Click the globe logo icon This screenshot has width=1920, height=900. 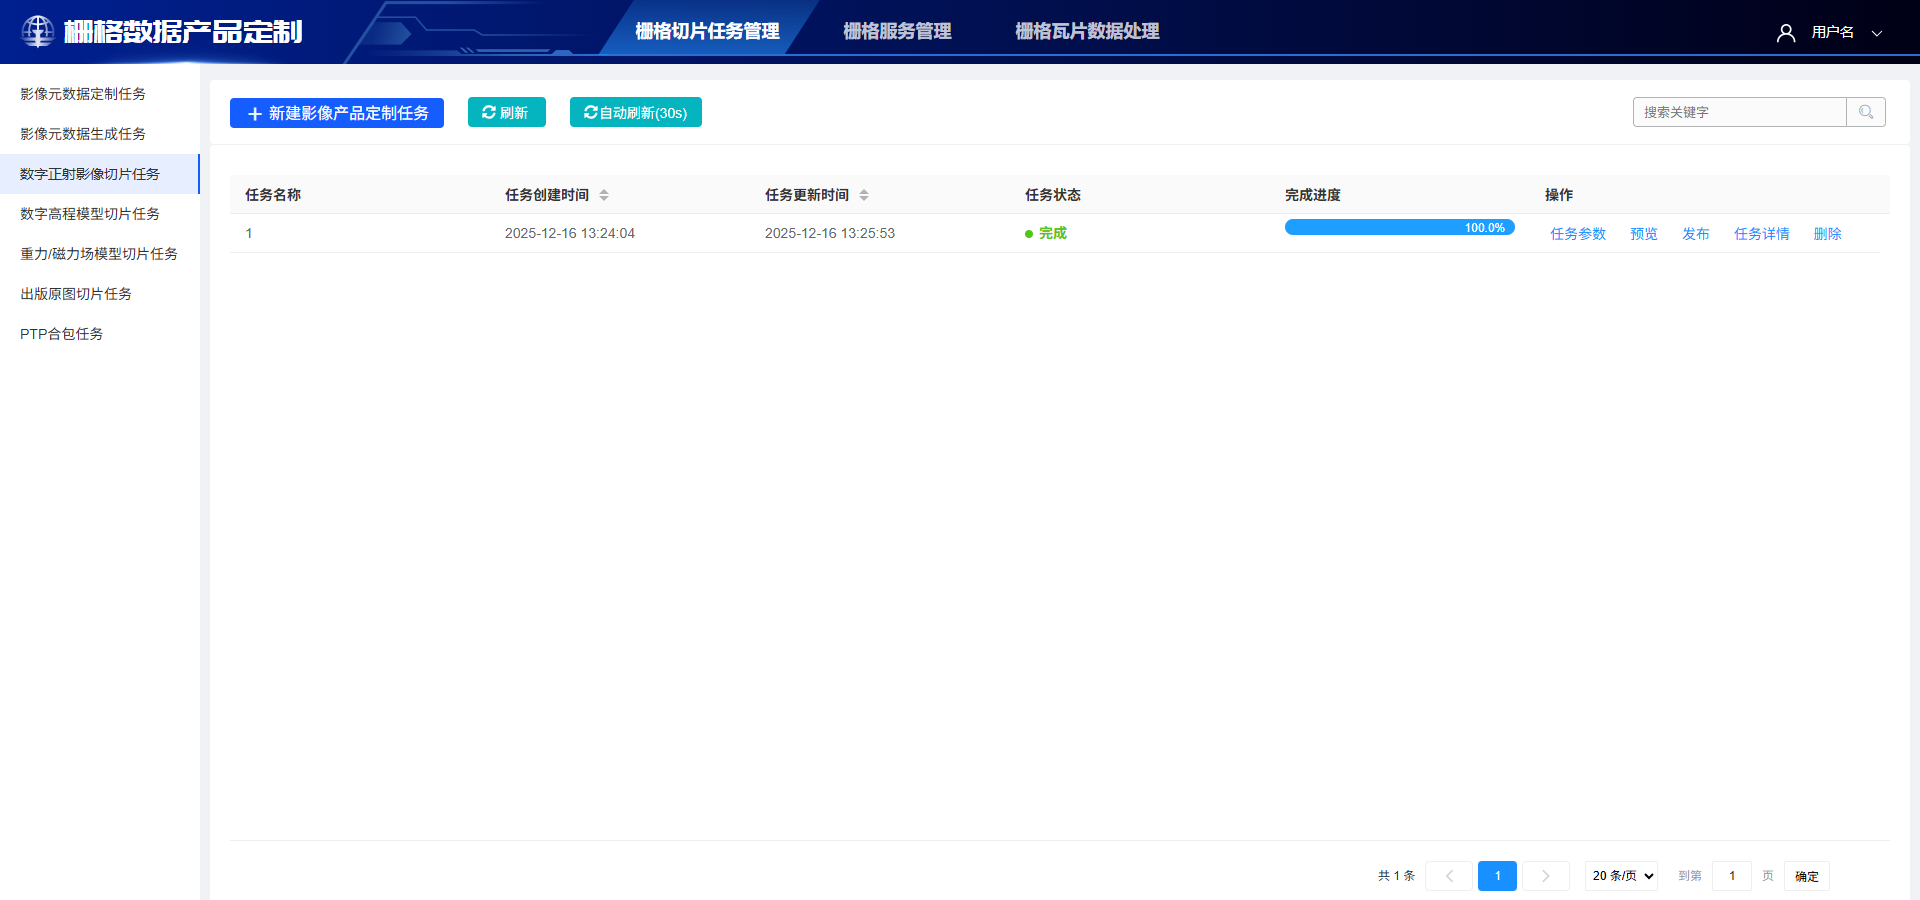pyautogui.click(x=38, y=32)
